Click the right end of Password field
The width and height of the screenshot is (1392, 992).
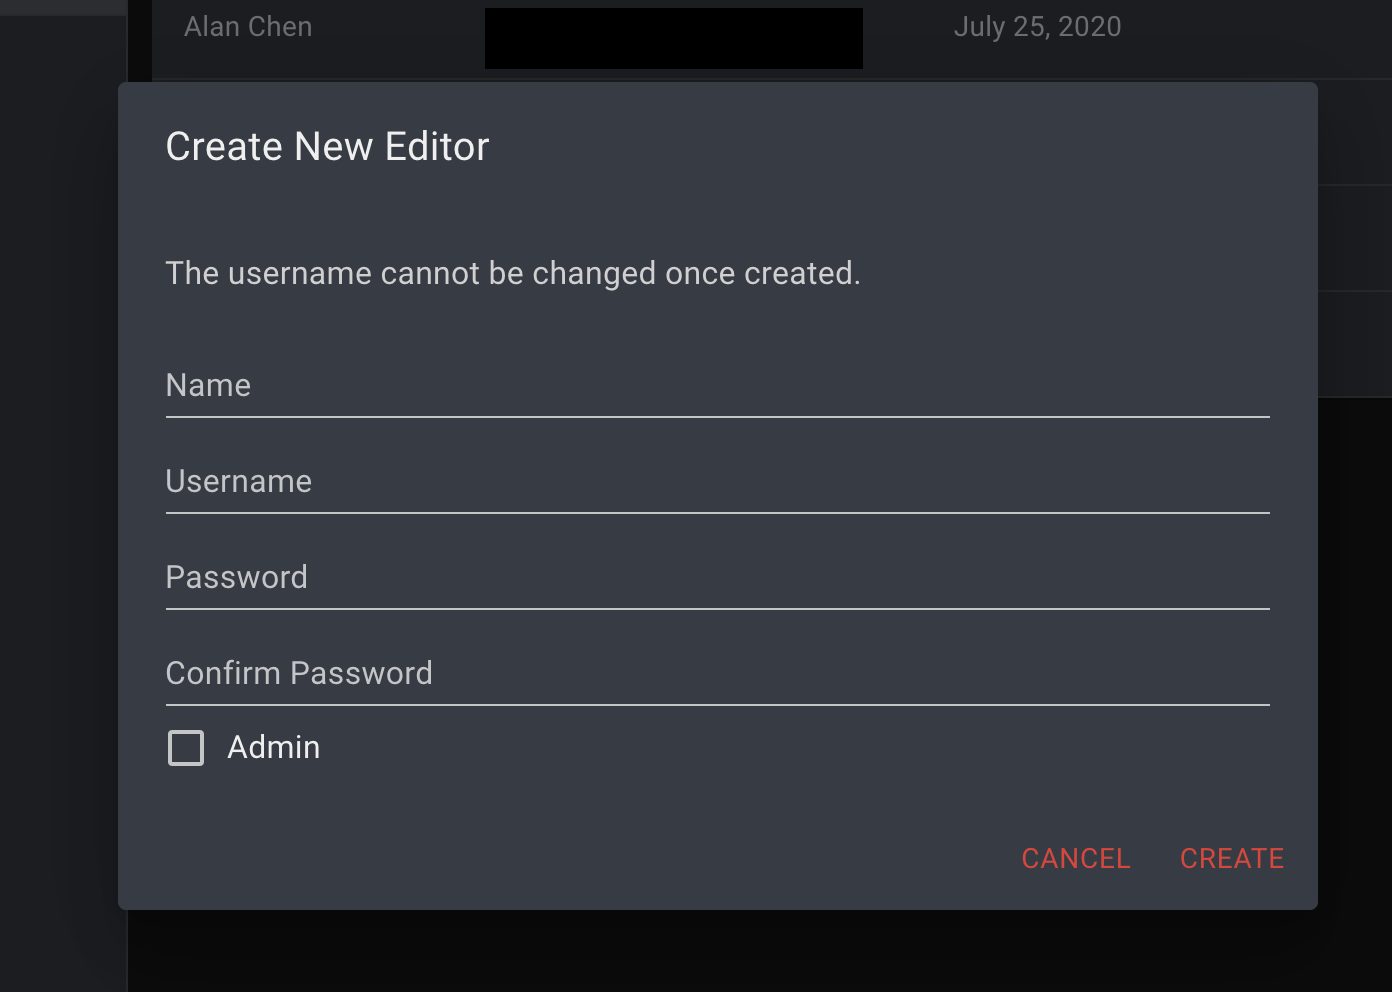coord(1240,579)
